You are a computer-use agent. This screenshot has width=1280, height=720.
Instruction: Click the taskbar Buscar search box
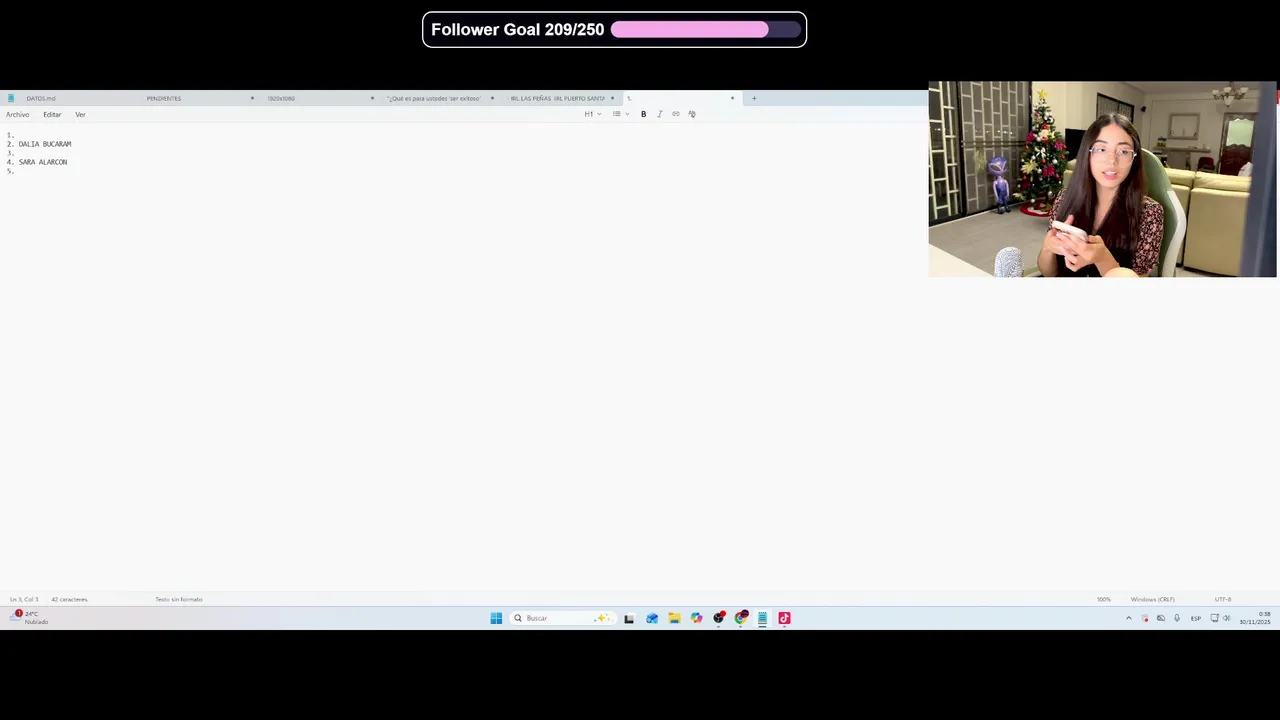click(x=561, y=618)
